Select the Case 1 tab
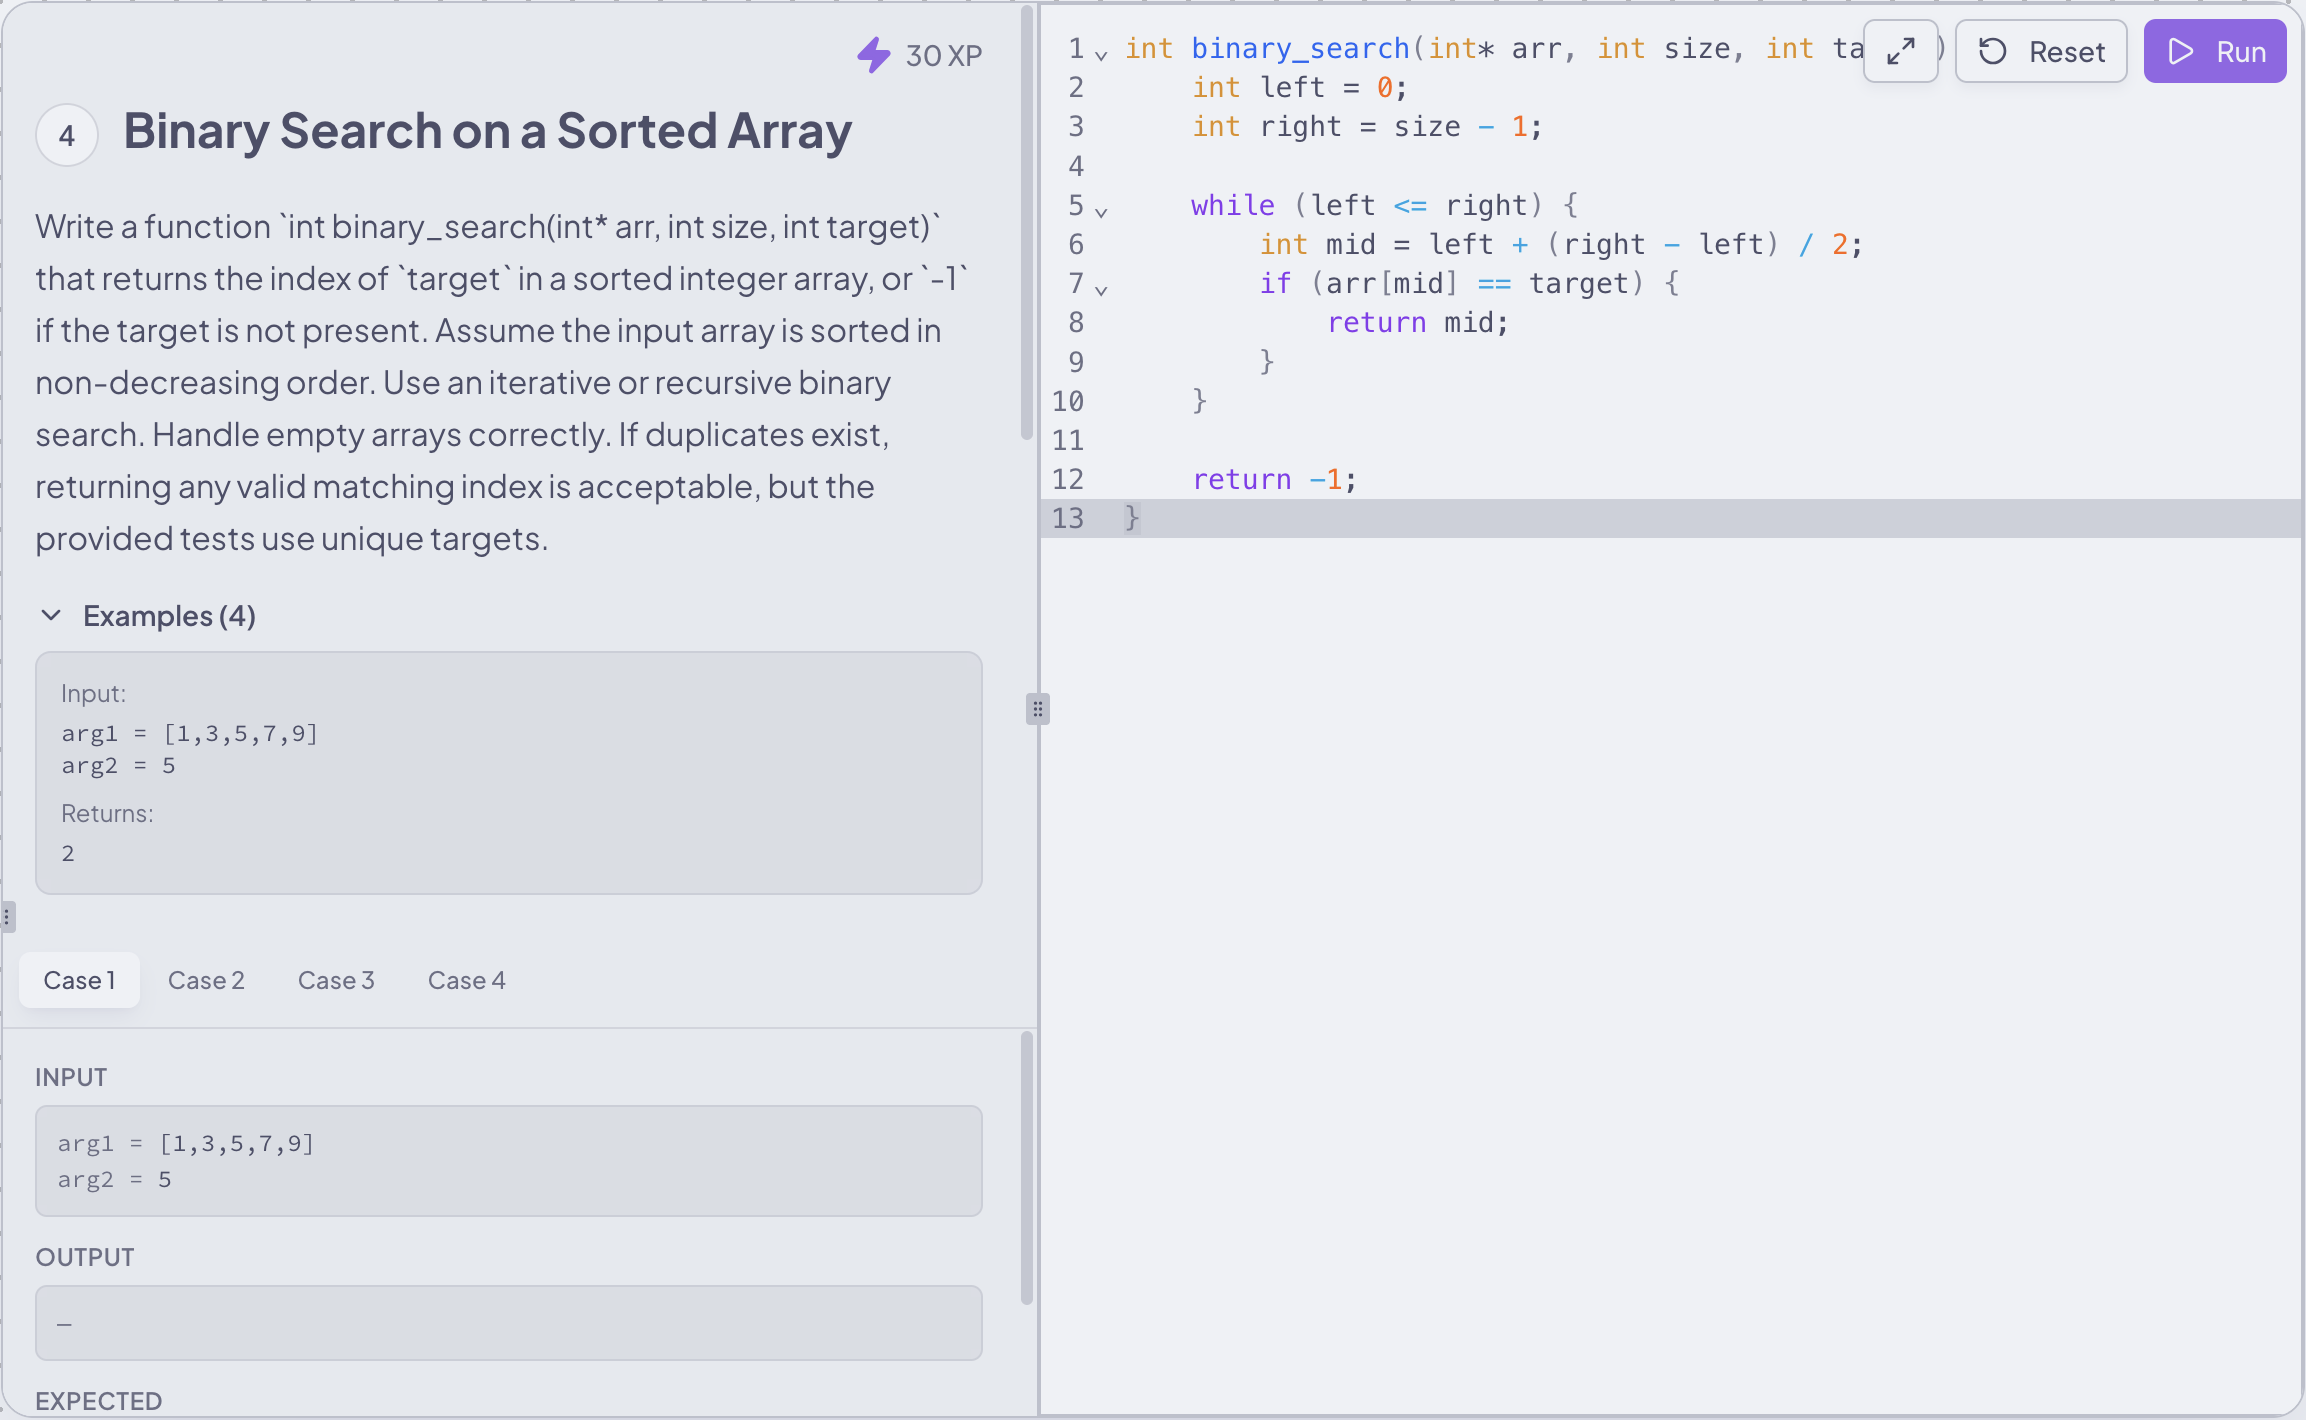This screenshot has width=2306, height=1420. [x=80, y=980]
